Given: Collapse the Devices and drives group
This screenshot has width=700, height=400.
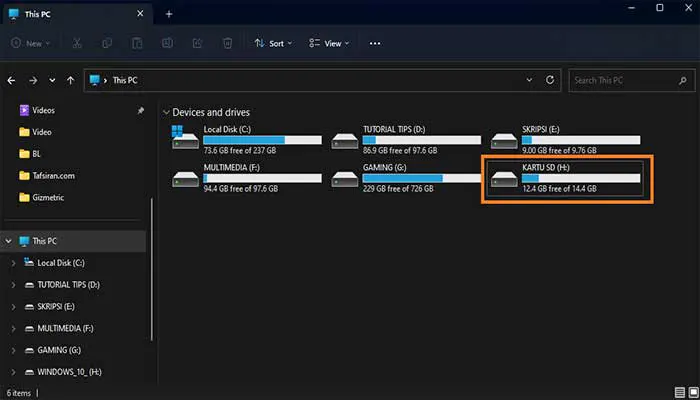Looking at the screenshot, I should (166, 112).
